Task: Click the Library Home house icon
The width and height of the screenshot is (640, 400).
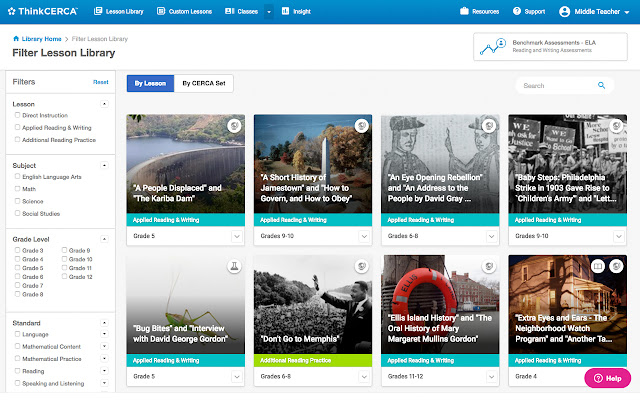Action: 16,38
